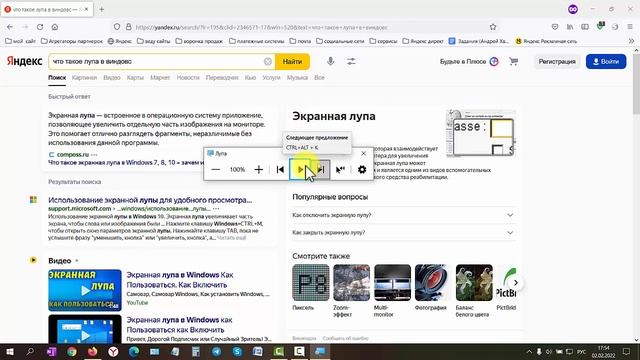The width and height of the screenshot is (640, 360).
Task: Open Telegram from the taskbar
Action: 216,351
